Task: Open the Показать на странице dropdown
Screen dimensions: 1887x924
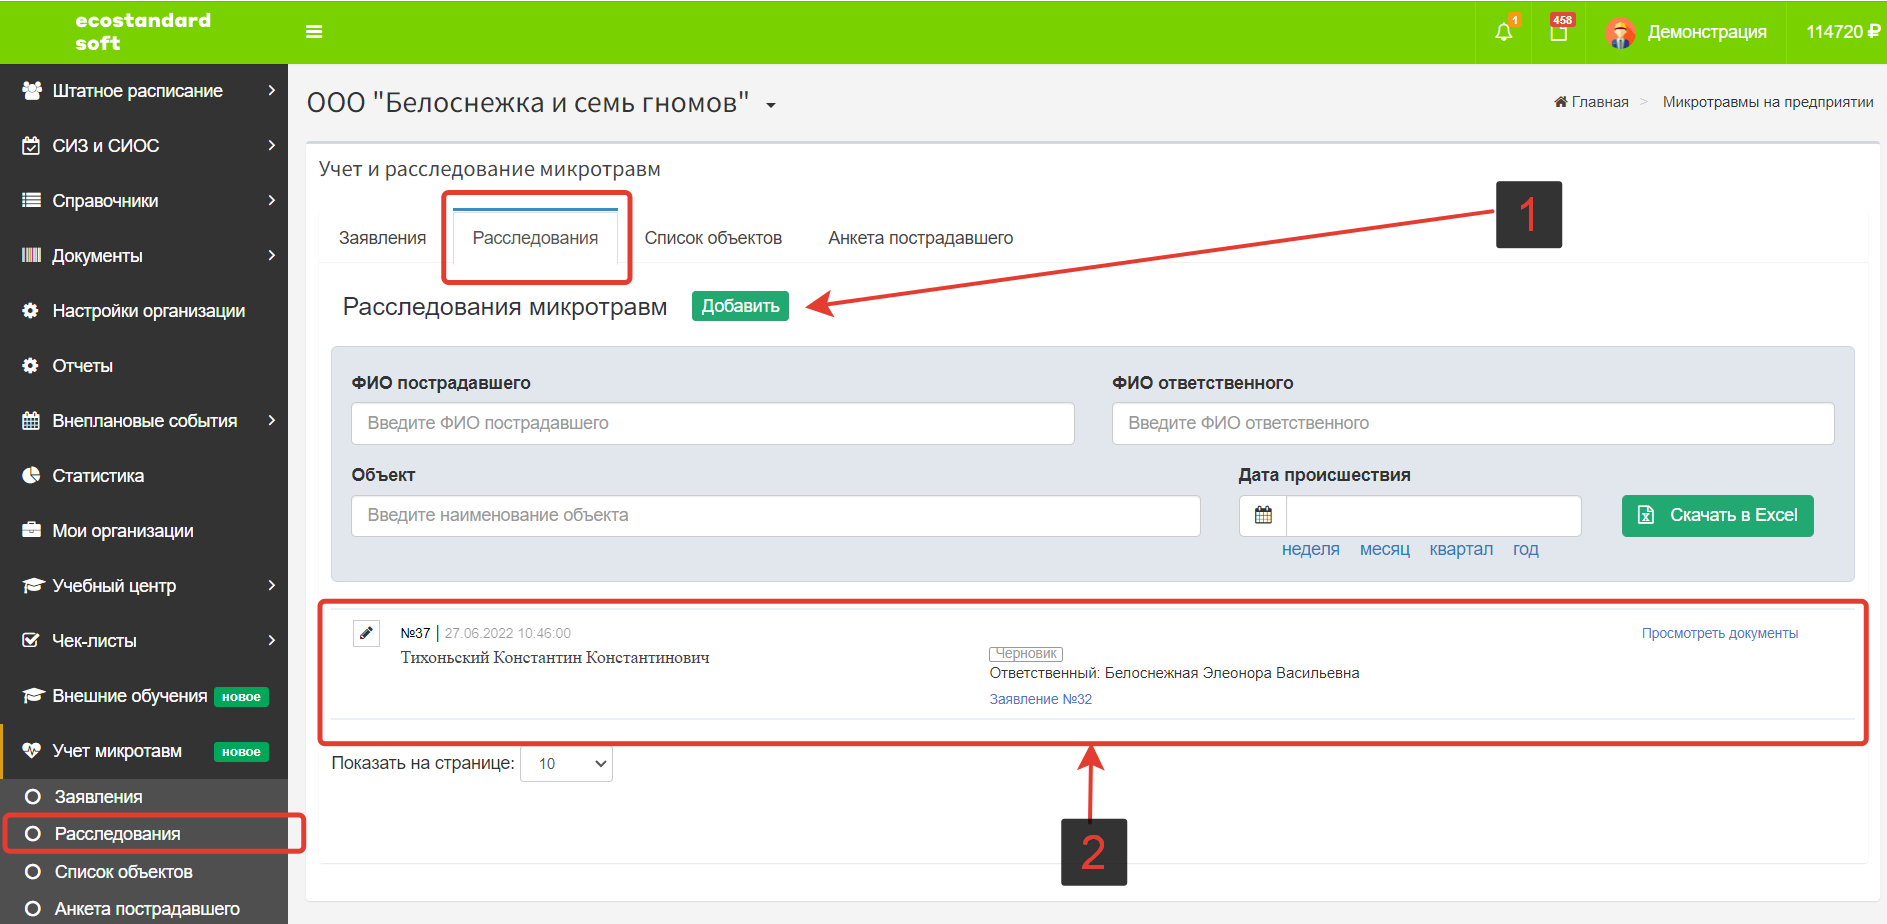Action: coord(567,764)
